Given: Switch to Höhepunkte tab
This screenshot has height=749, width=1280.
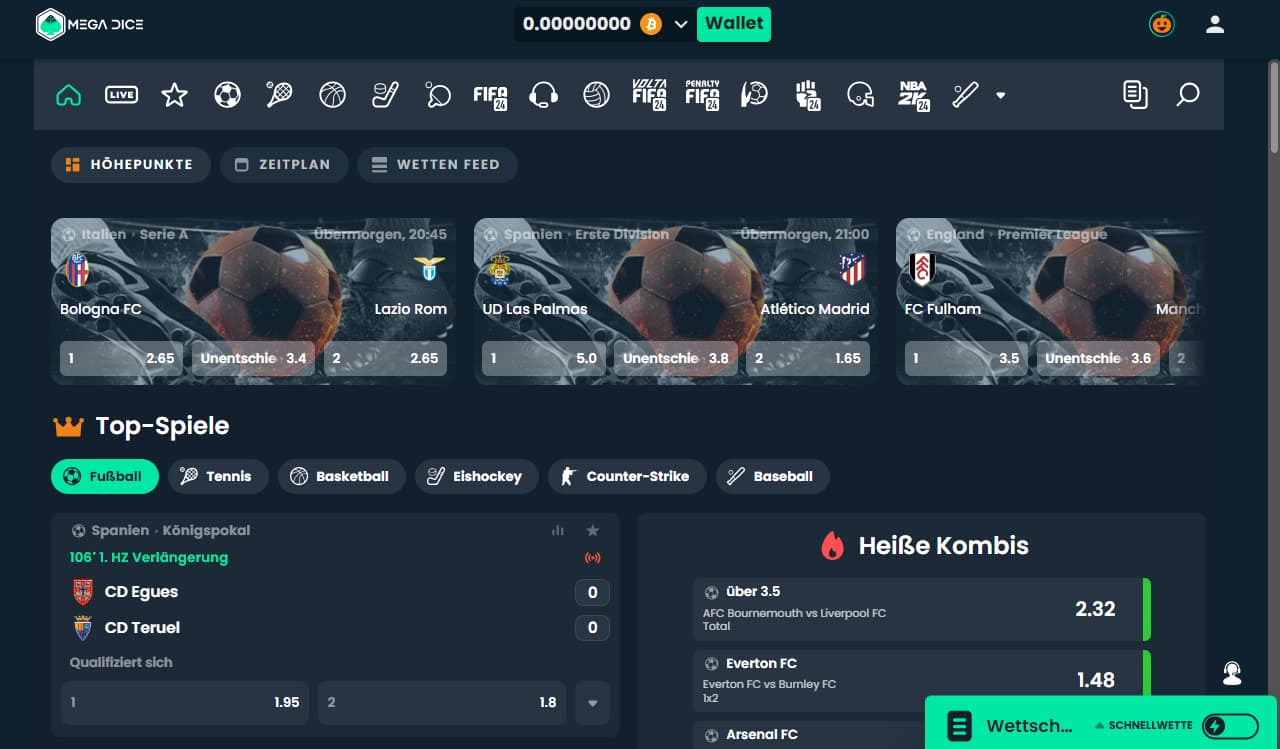Looking at the screenshot, I should (x=130, y=165).
